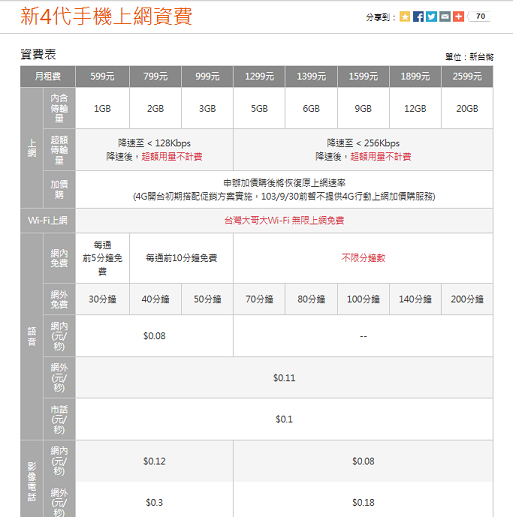Click the $0.12 video call rate
This screenshot has height=517, width=513.
click(x=154, y=461)
